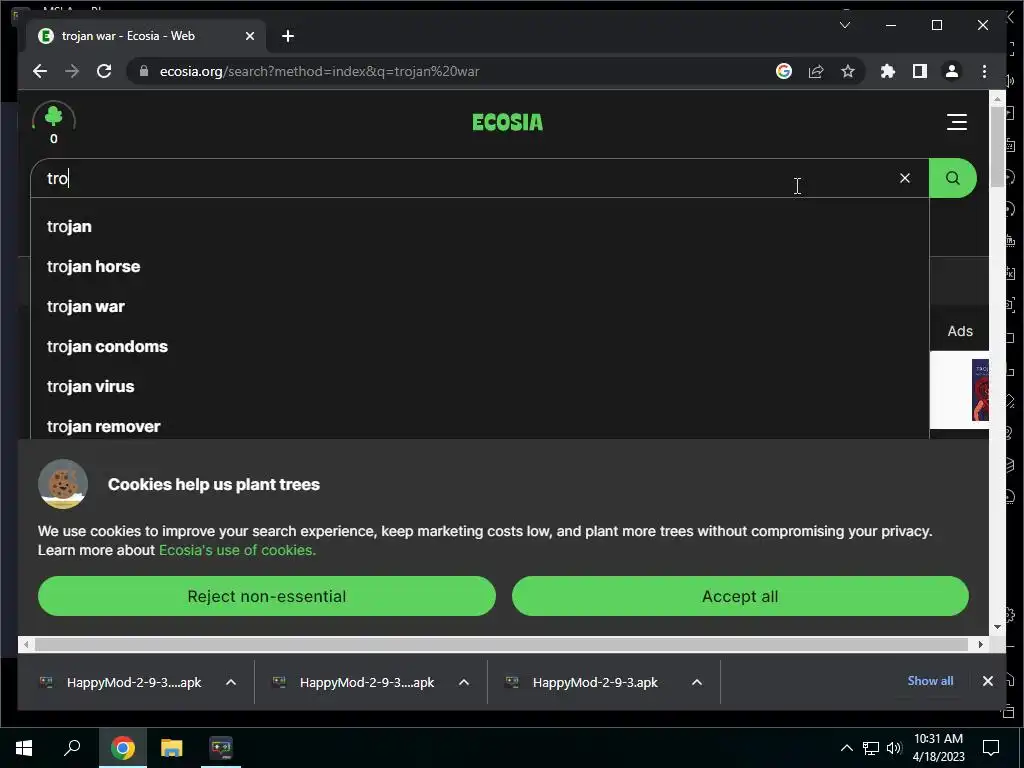Bookmark this page with the star
The image size is (1024, 768).
tap(848, 71)
